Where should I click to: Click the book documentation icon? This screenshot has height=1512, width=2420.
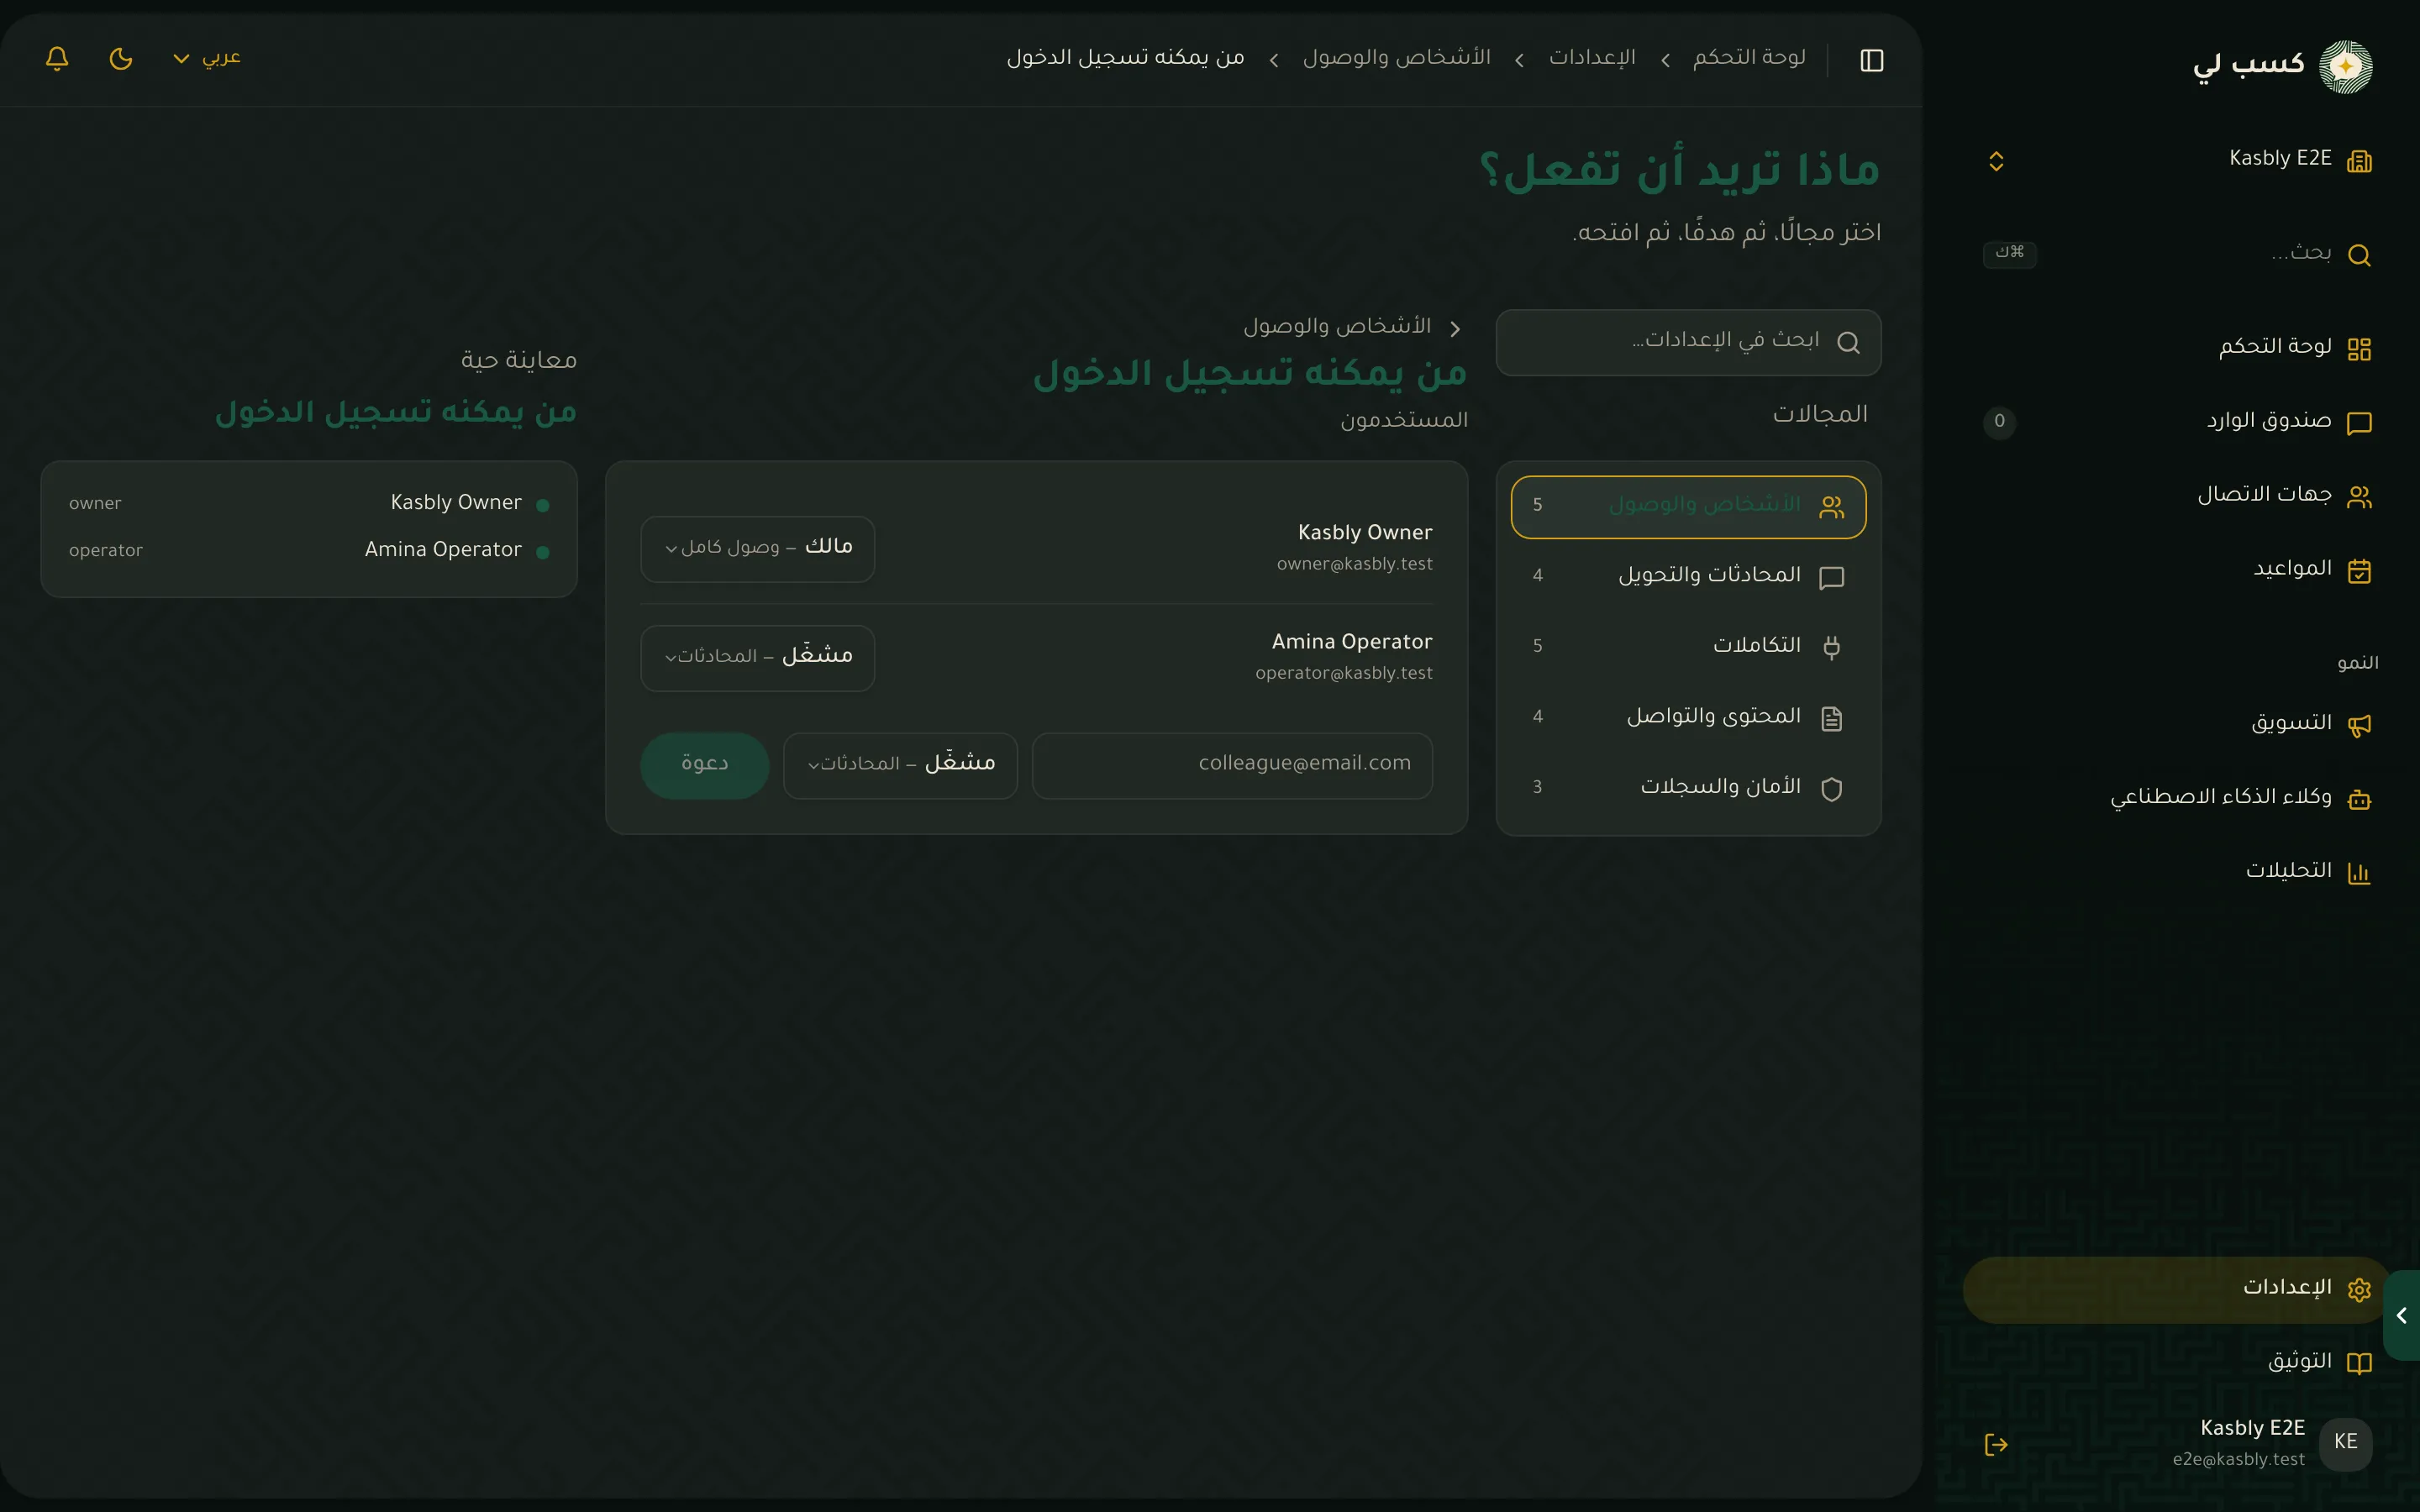coord(2359,1364)
